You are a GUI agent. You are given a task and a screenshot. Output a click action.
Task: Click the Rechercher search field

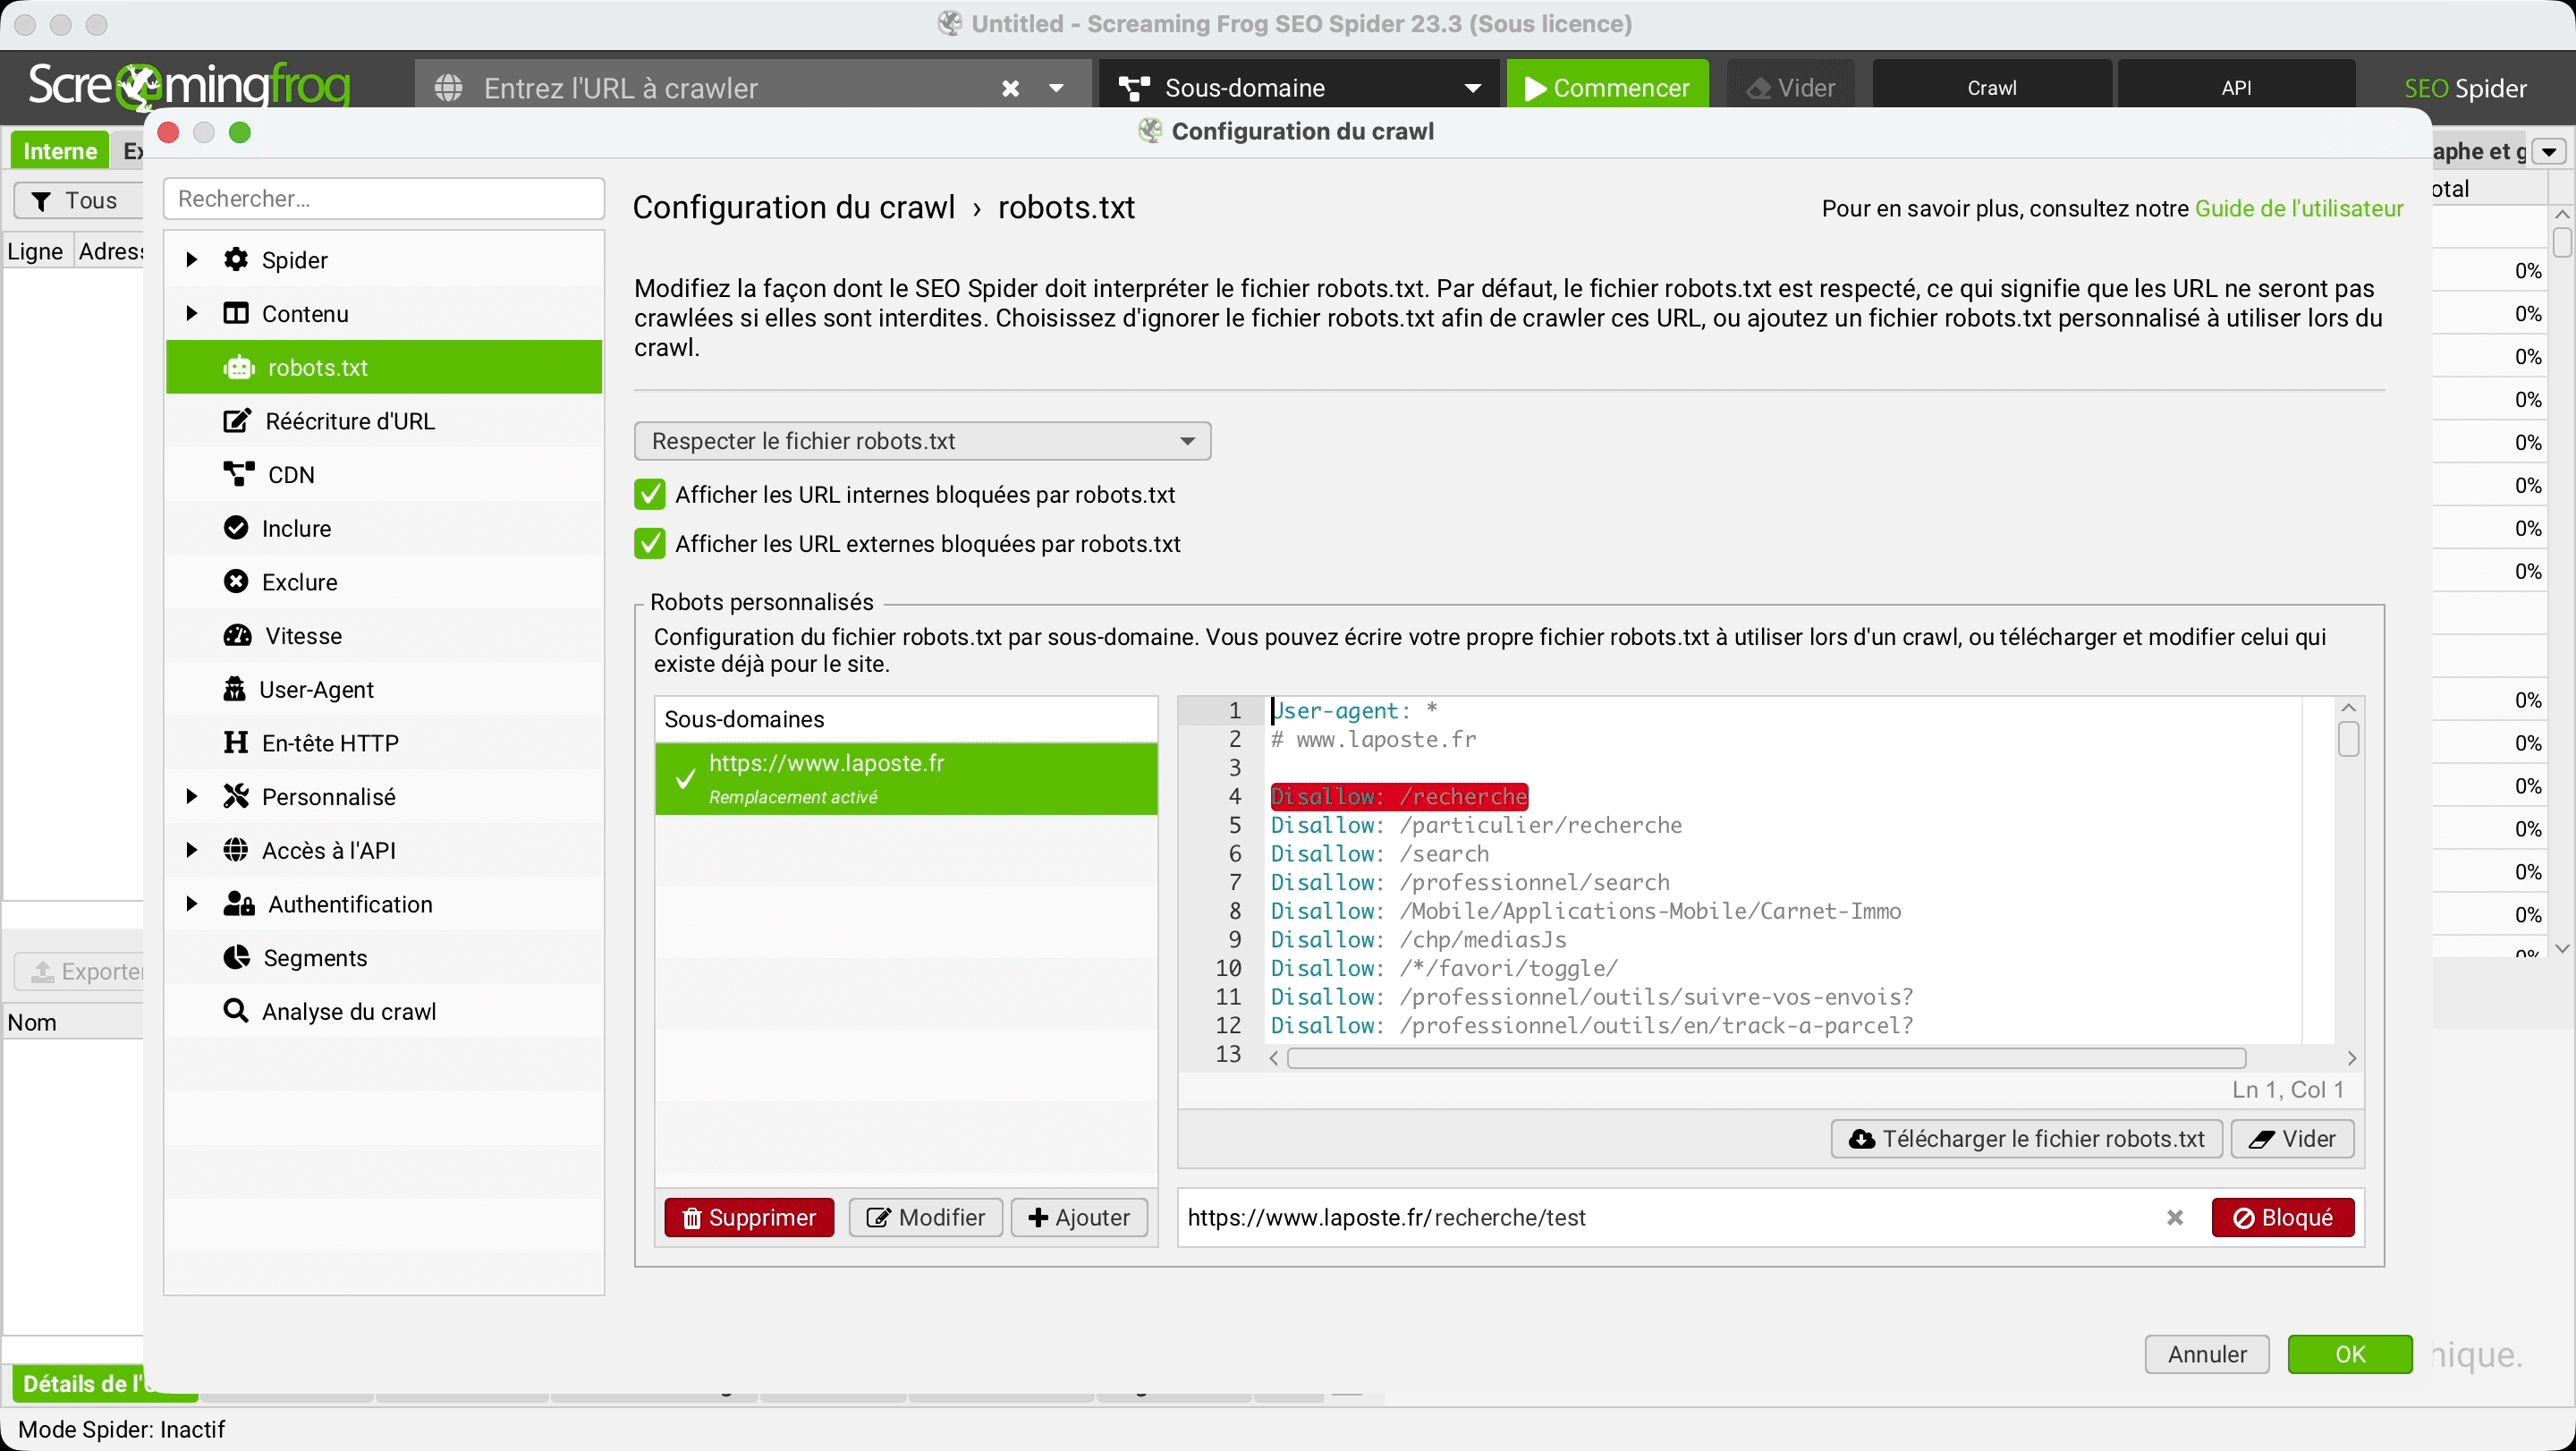click(384, 199)
